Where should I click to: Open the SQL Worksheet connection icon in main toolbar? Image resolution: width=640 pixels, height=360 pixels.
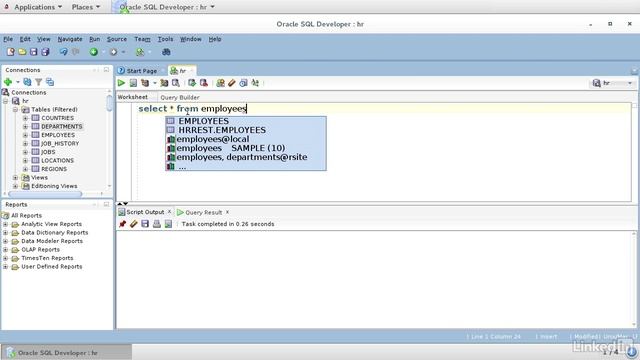(x=140, y=52)
